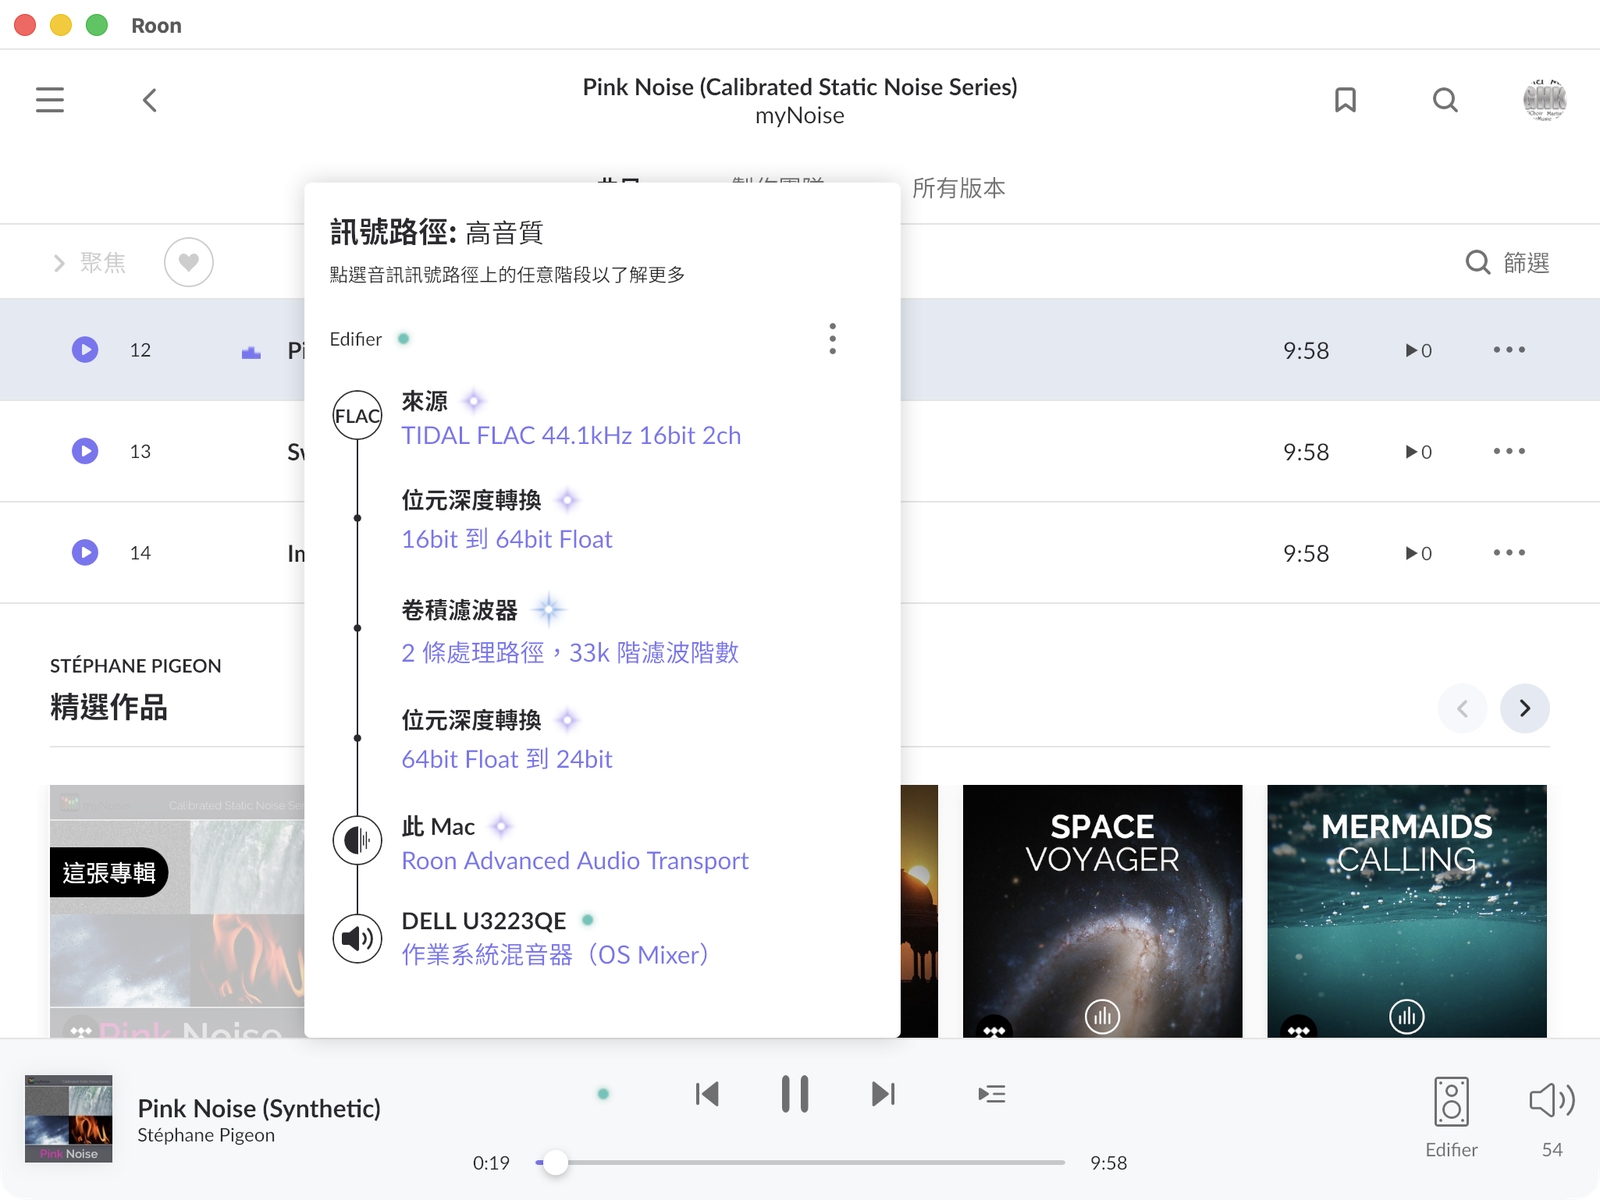Screen dimensions: 1600x1200
Task: Play track 13
Action: [x=85, y=451]
